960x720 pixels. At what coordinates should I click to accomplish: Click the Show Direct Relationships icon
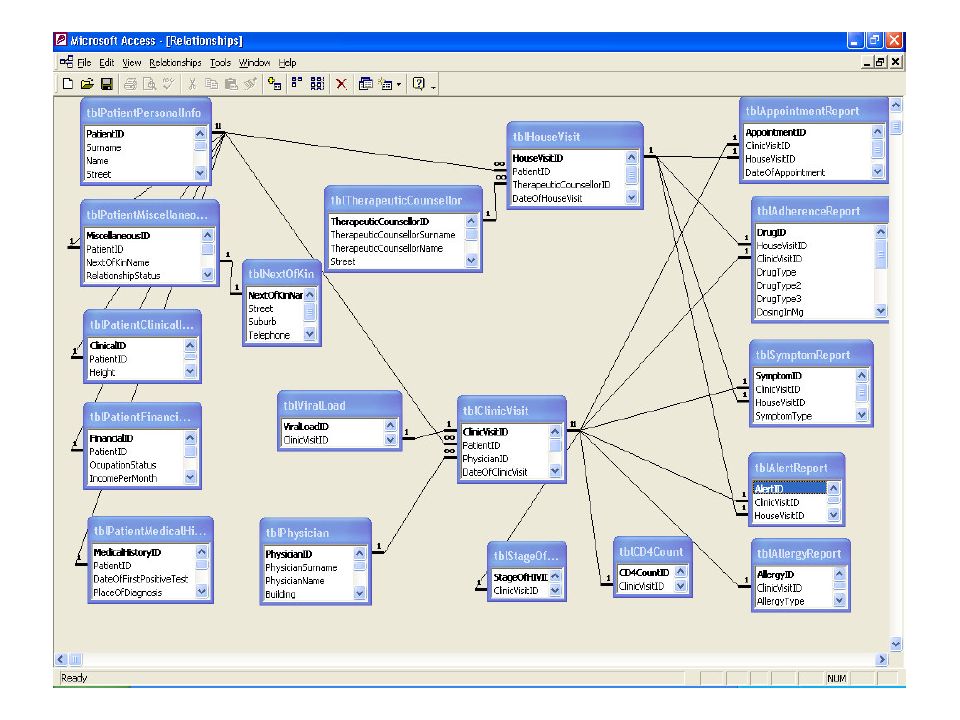point(297,84)
